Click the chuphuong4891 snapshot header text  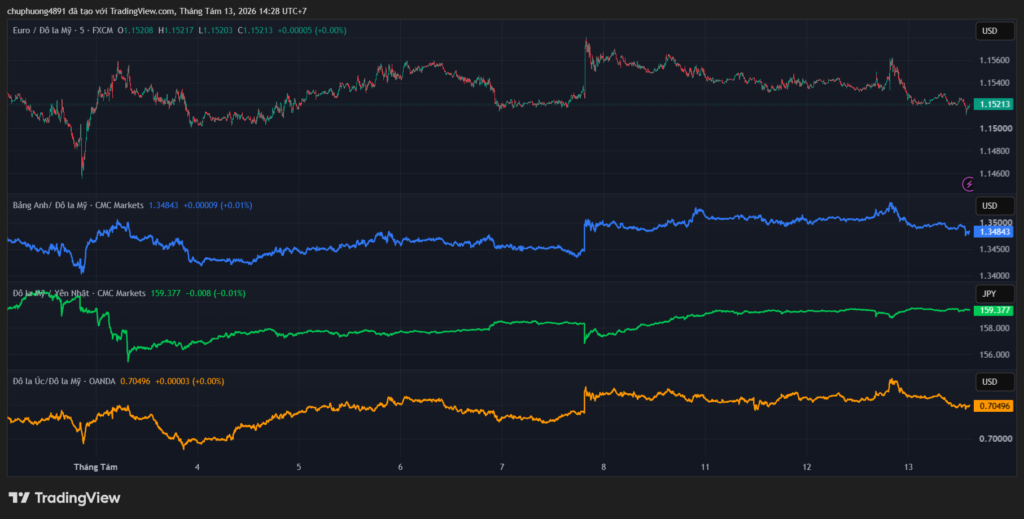click(x=157, y=11)
